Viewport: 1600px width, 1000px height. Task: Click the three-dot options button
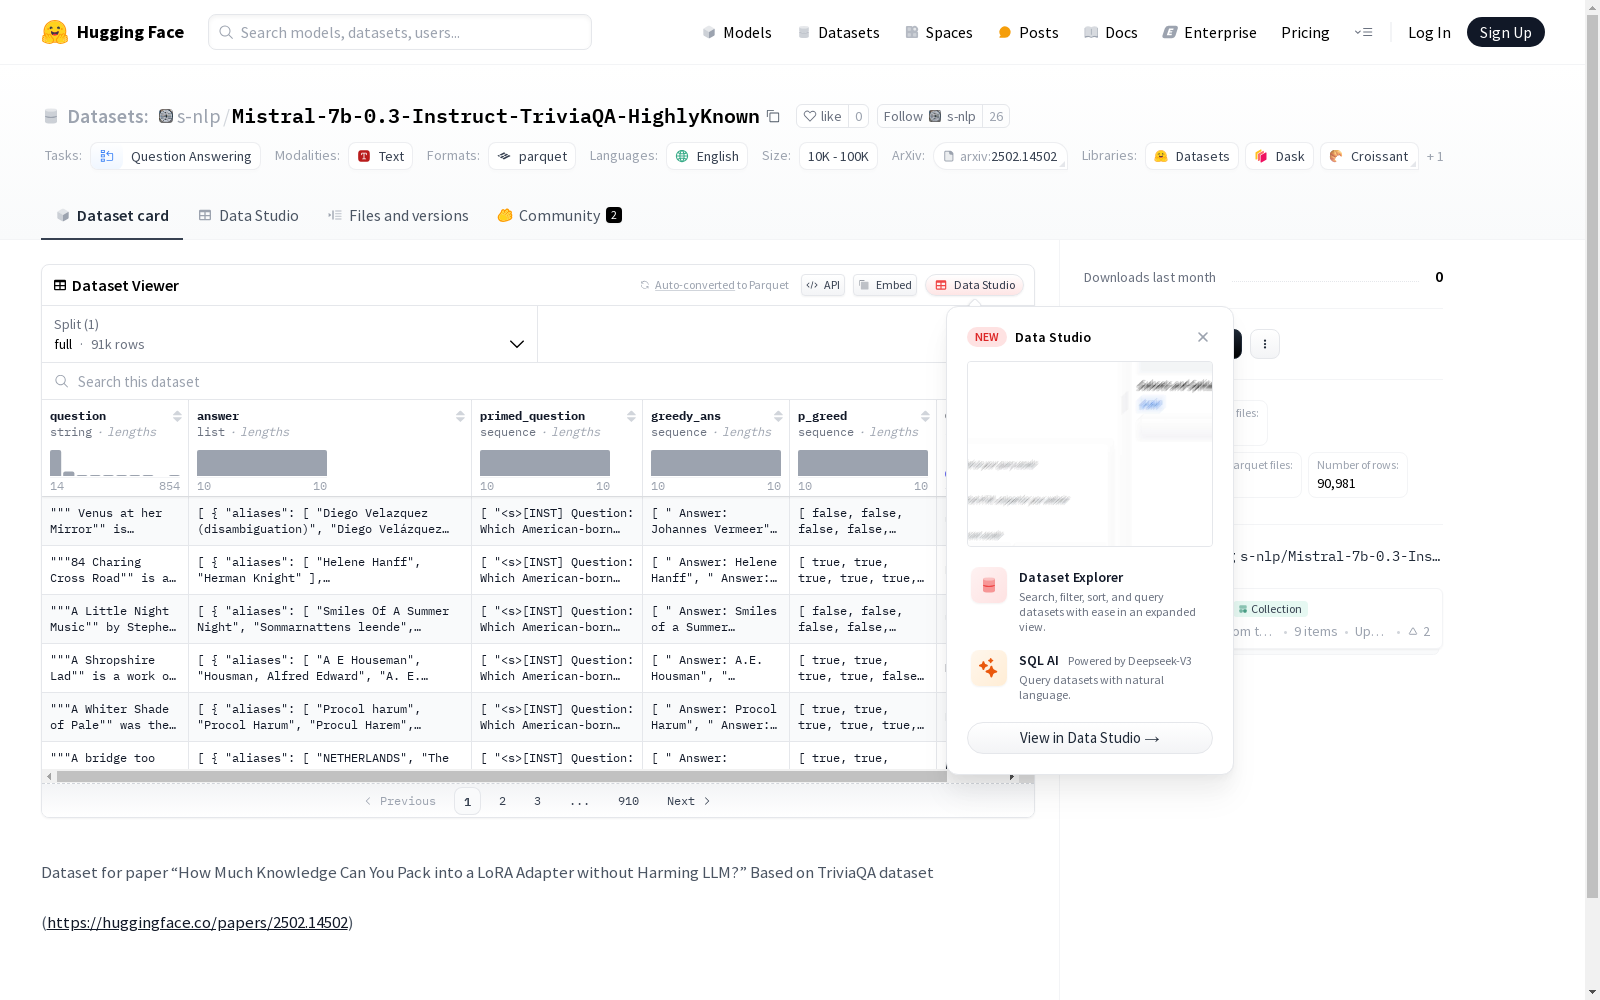pyautogui.click(x=1265, y=344)
